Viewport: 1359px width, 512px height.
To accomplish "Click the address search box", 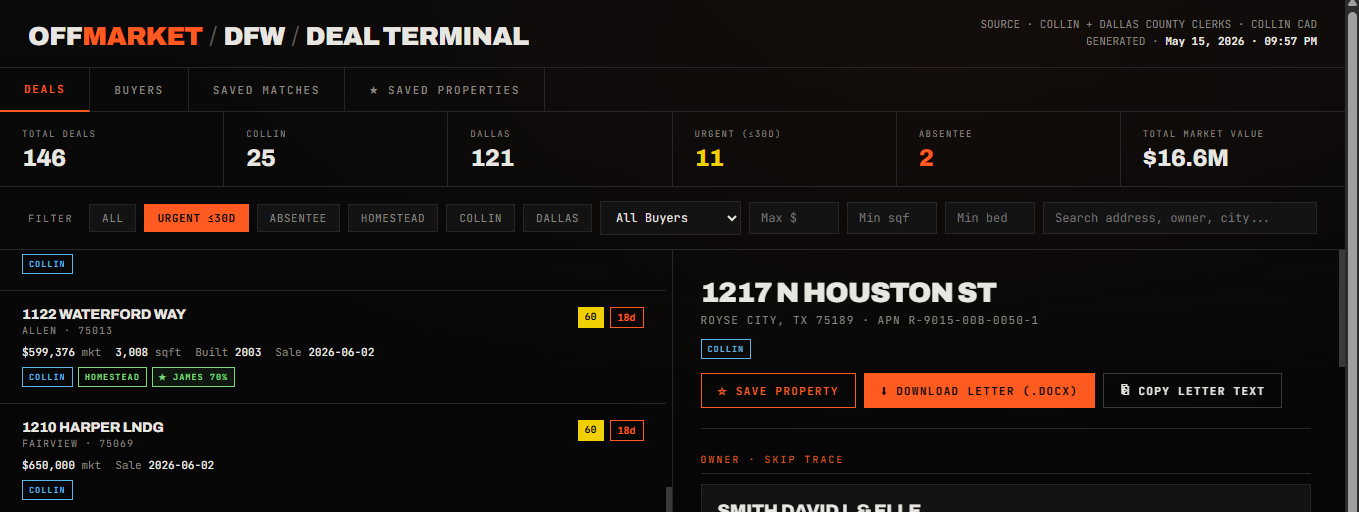I will pyautogui.click(x=1180, y=218).
